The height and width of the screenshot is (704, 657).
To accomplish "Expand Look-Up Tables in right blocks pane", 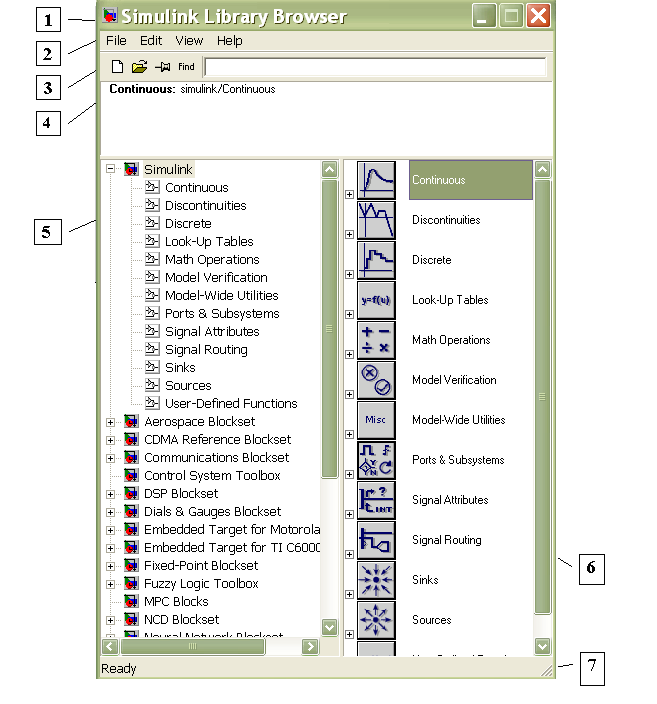I will click(x=349, y=314).
